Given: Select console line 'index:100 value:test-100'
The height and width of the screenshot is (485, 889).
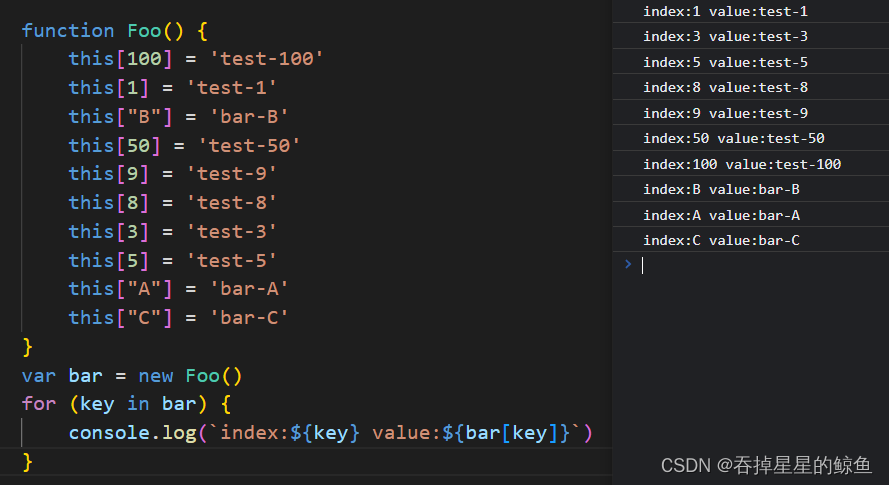Looking at the screenshot, I should tap(742, 164).
